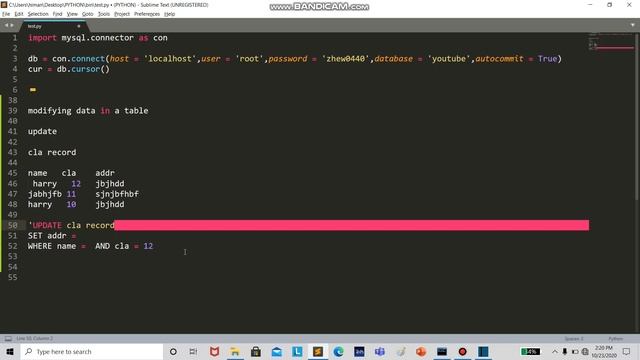Screen dimensions: 640x360
Task: Open the Edit menu
Action: (19, 14)
